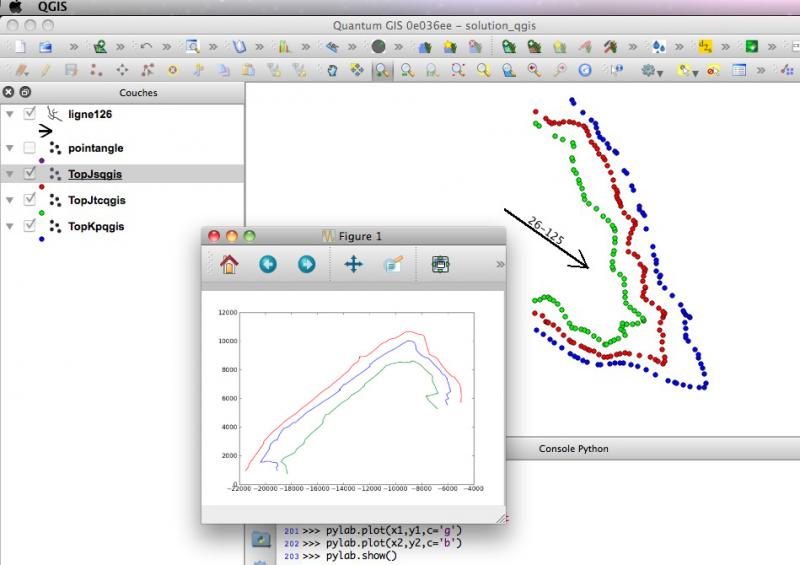Select the Pan axes cross-arrow tool
The image size is (800, 565).
353,264
